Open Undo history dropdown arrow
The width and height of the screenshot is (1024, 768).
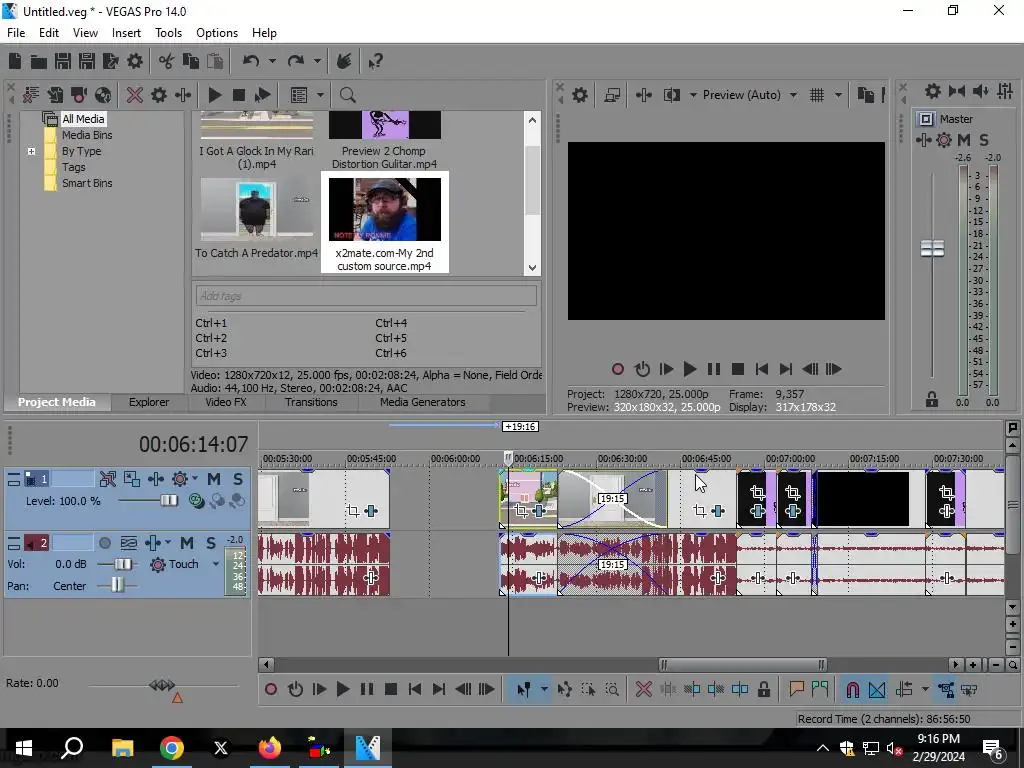(x=272, y=61)
